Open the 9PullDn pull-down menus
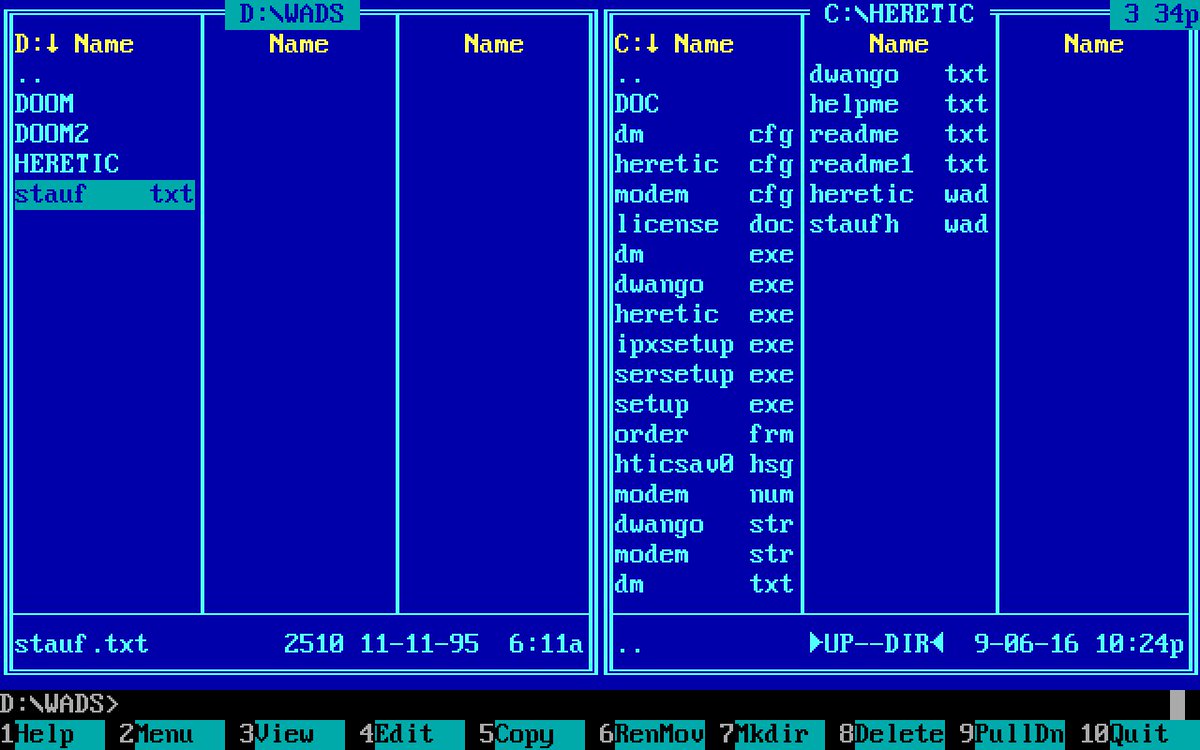The height and width of the screenshot is (750, 1200). point(1012,735)
